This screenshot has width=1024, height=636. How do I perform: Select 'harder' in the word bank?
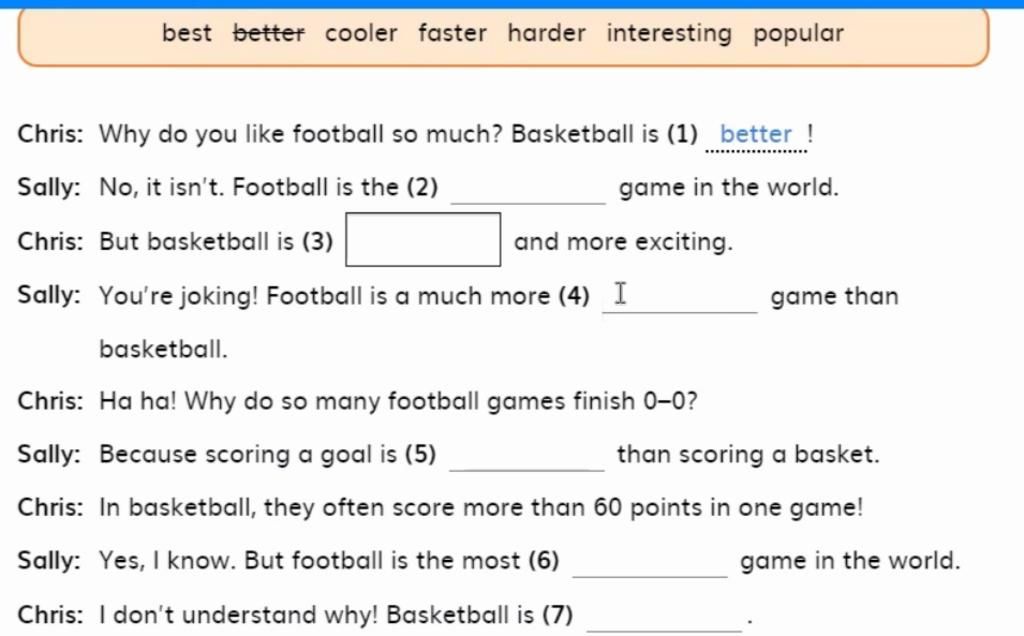pos(547,33)
